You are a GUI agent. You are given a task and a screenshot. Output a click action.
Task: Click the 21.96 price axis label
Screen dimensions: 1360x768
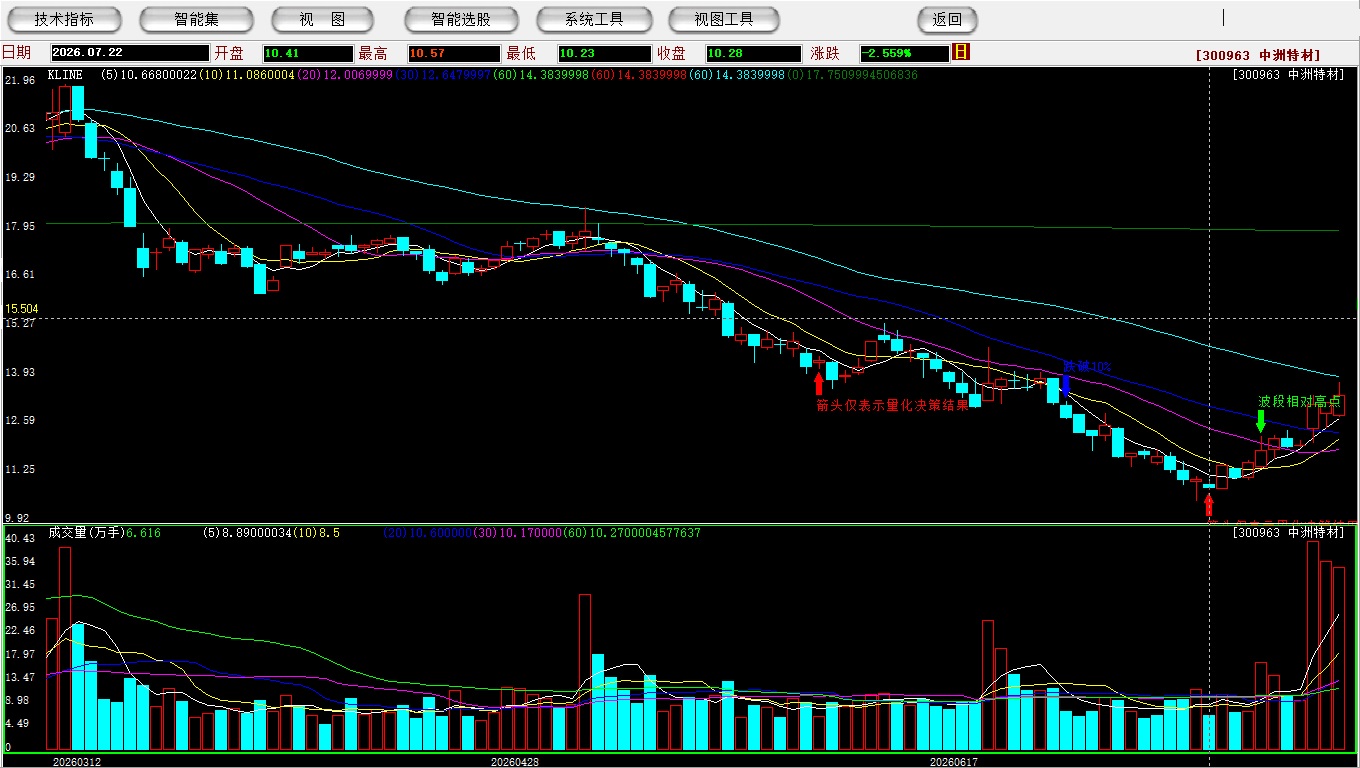[20, 80]
